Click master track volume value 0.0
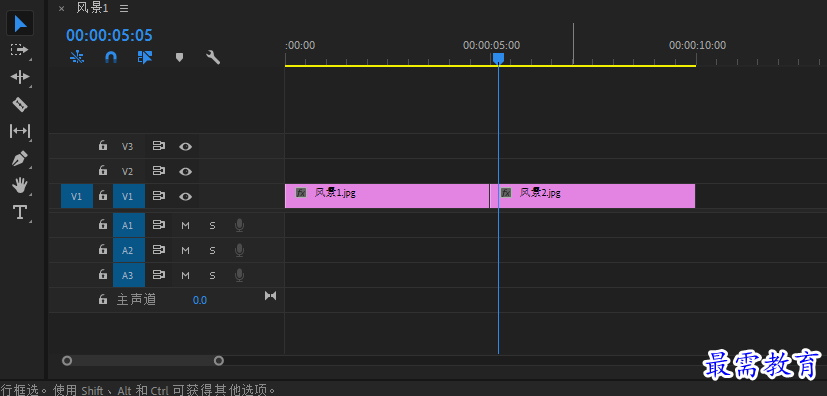The height and width of the screenshot is (396, 827). pyautogui.click(x=199, y=301)
